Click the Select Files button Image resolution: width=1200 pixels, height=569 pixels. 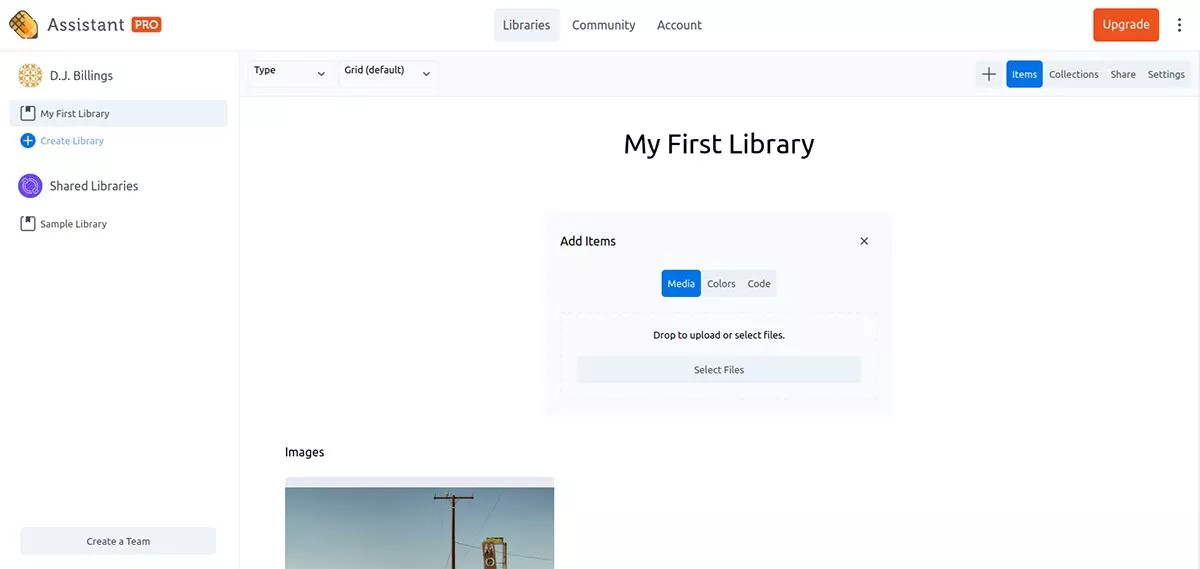pyautogui.click(x=719, y=370)
